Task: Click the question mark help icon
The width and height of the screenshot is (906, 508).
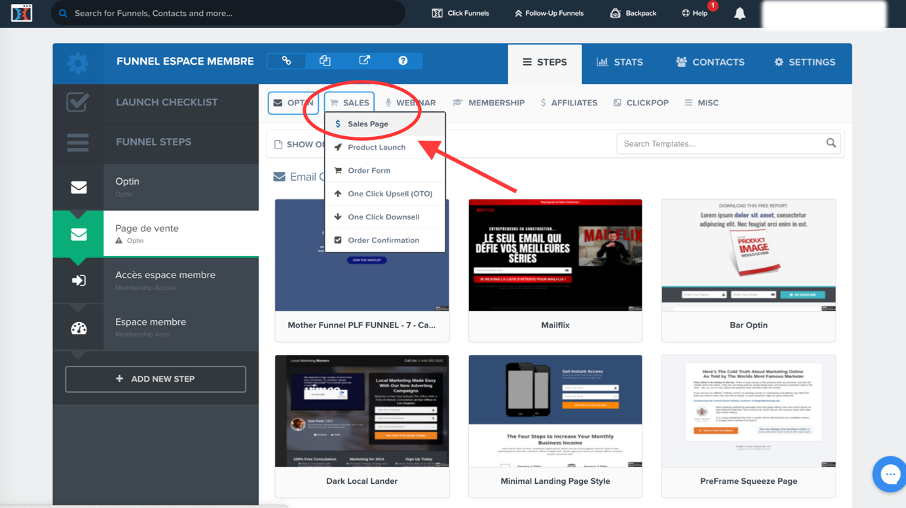Action: click(x=403, y=61)
